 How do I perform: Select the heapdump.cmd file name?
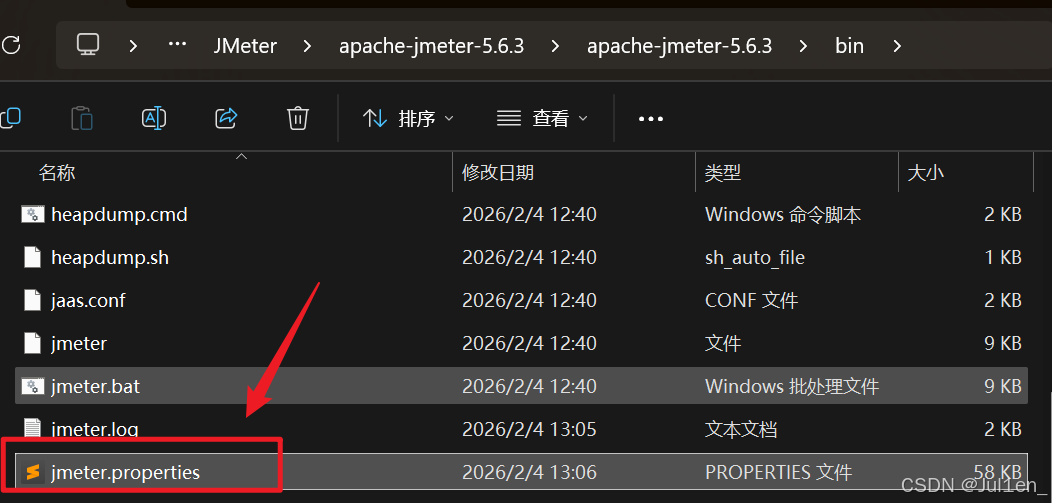pyautogui.click(x=119, y=215)
